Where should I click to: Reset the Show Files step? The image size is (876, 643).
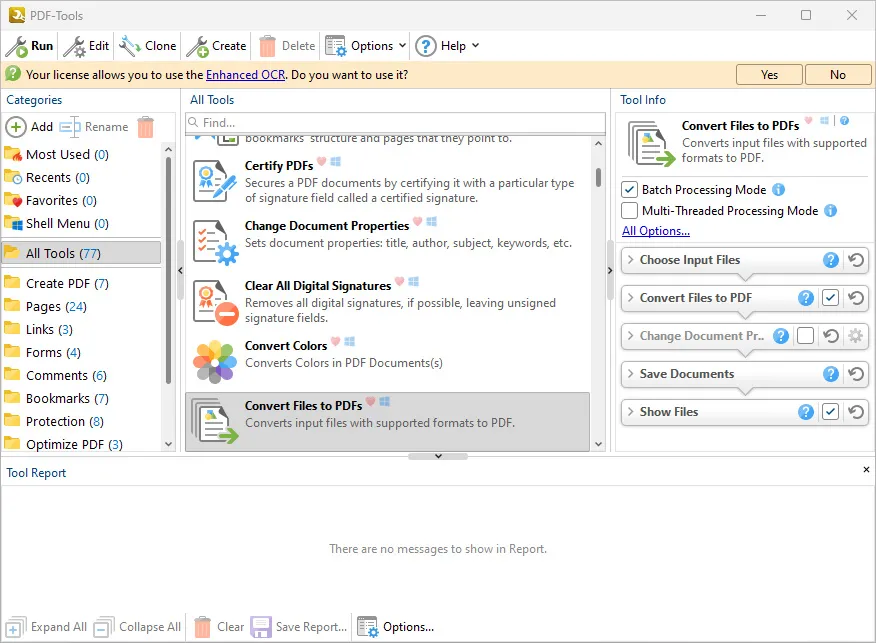click(x=855, y=412)
